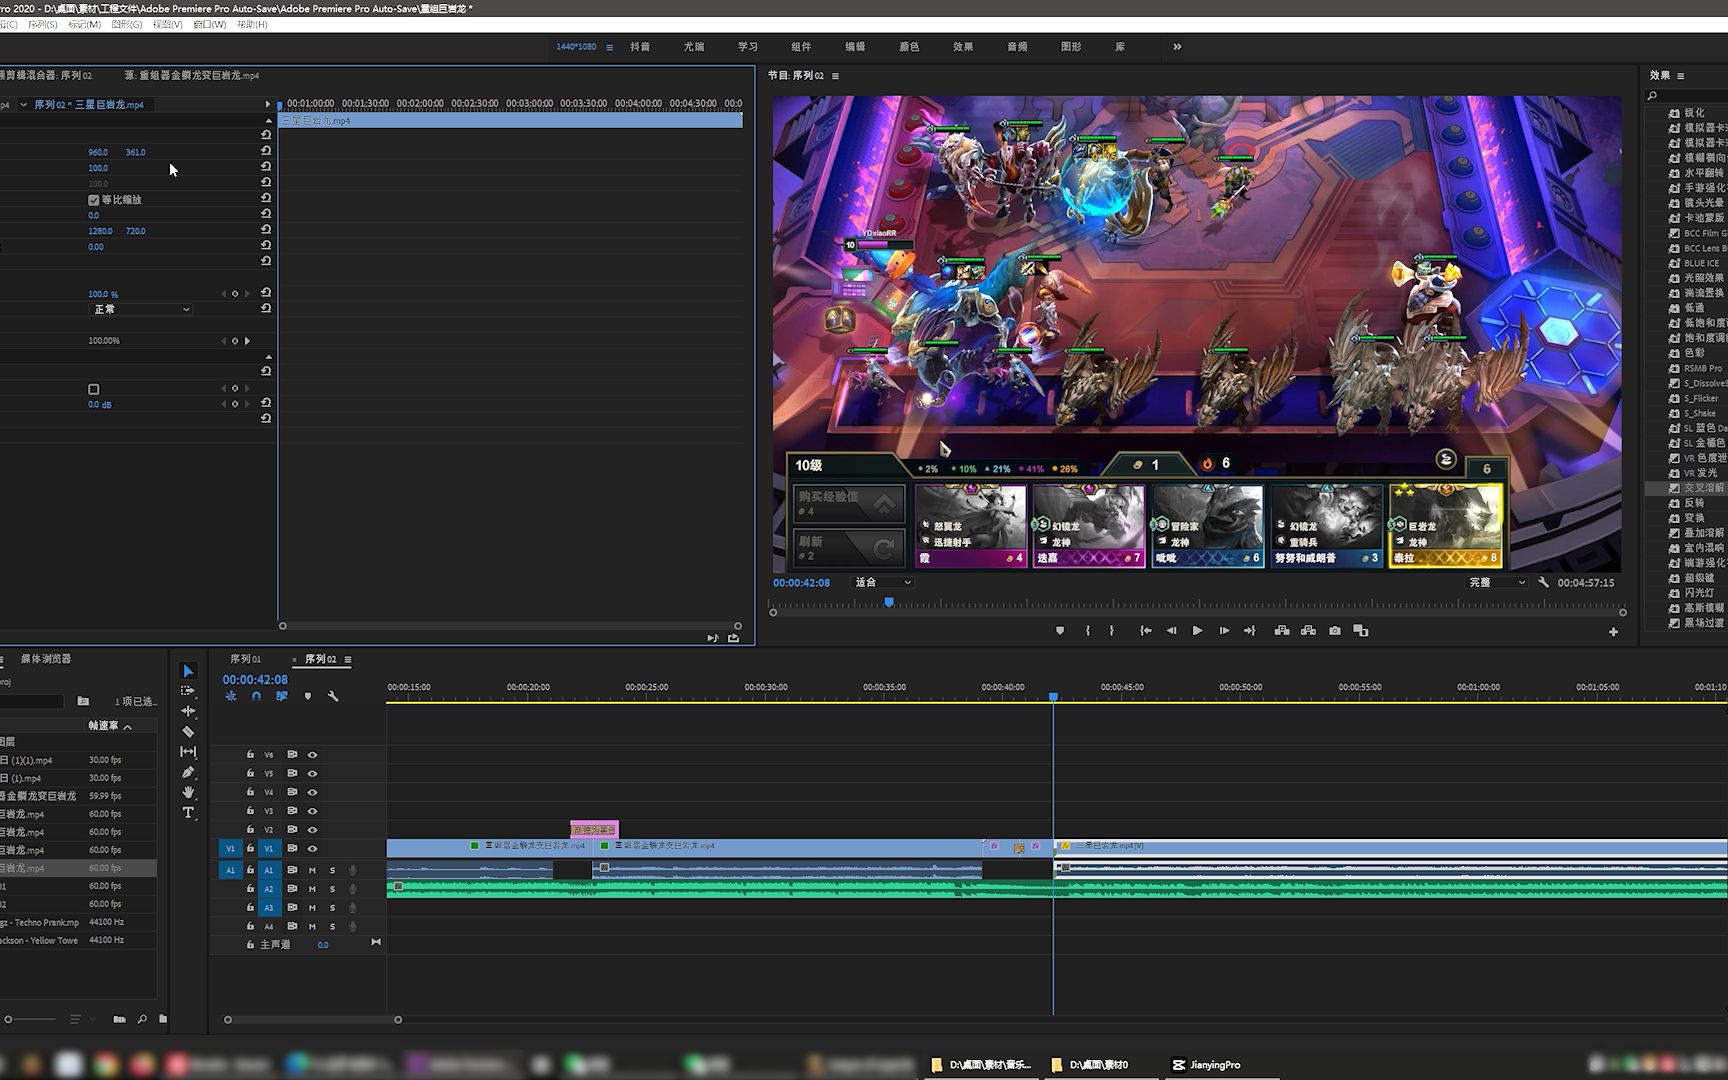Viewport: 1728px width, 1080px height.
Task: Toggle uniform scale checkbox 等比缩放
Action: (x=94, y=200)
